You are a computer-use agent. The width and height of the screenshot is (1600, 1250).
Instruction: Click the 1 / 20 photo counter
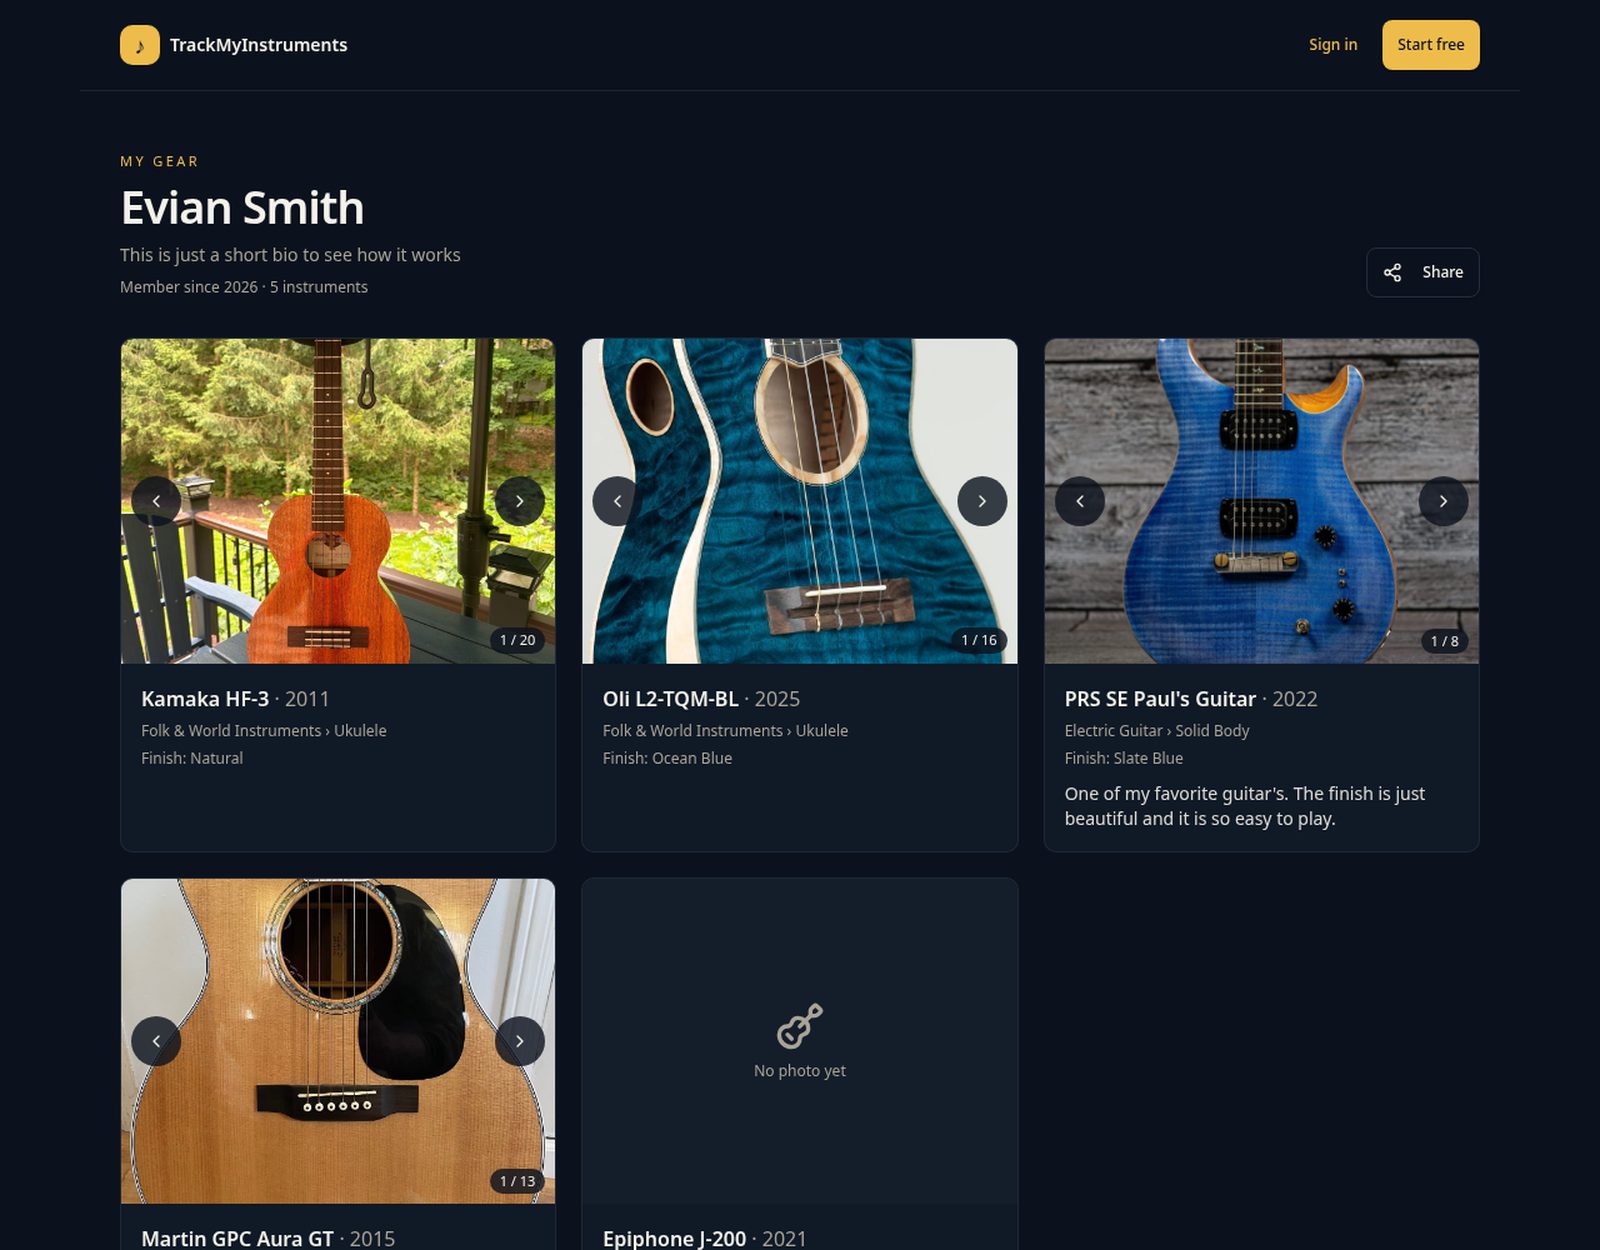518,640
